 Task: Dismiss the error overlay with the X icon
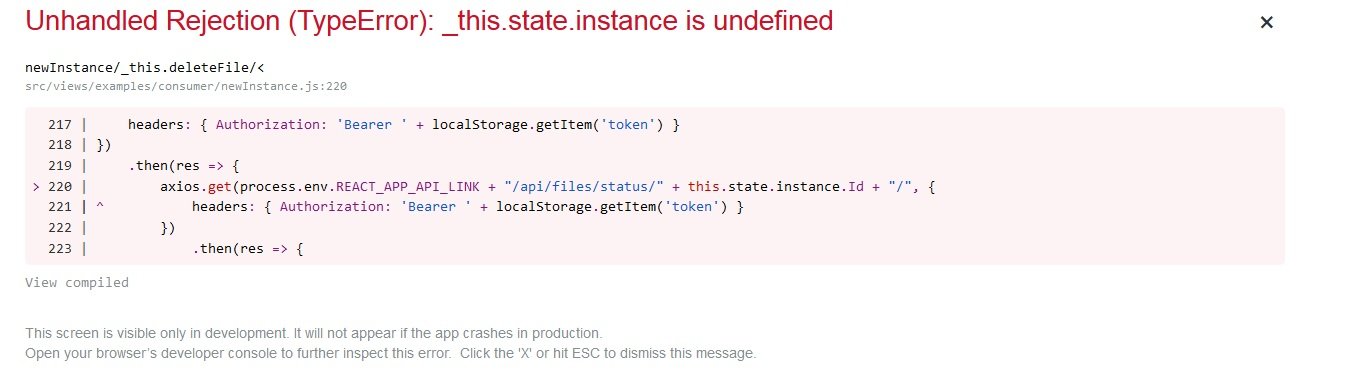(1266, 22)
